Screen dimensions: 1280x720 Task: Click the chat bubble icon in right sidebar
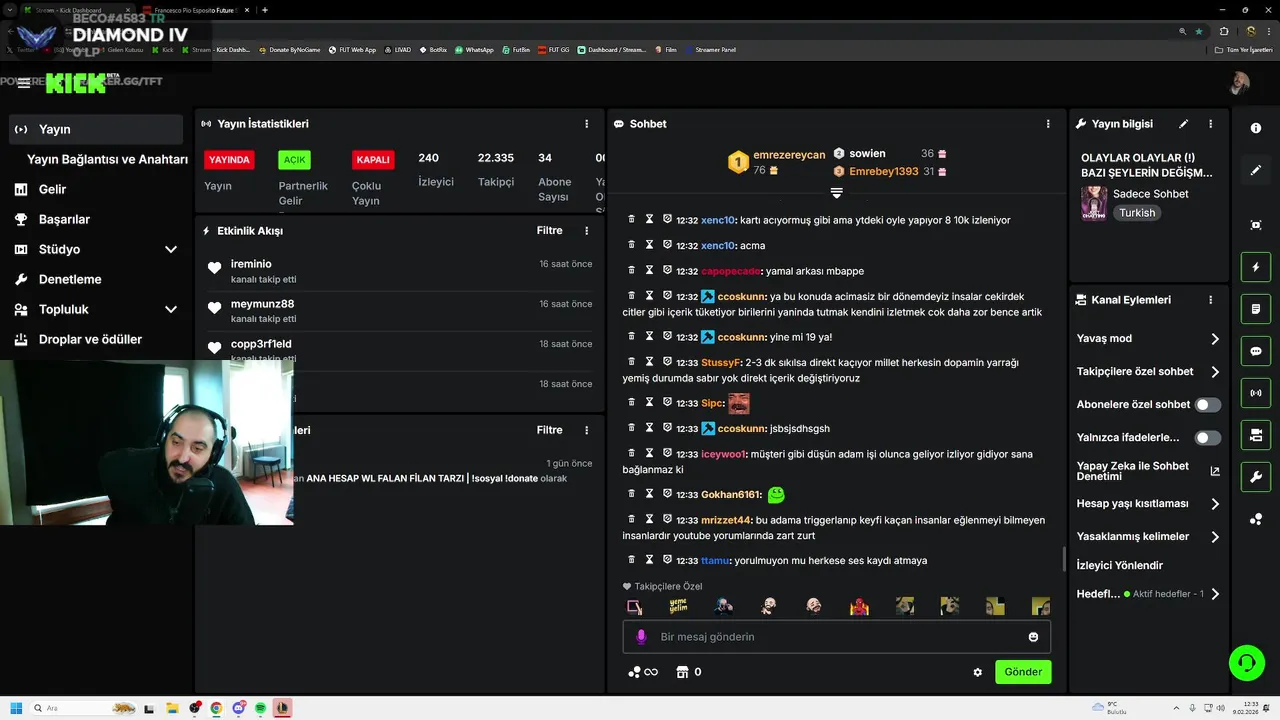1256,351
